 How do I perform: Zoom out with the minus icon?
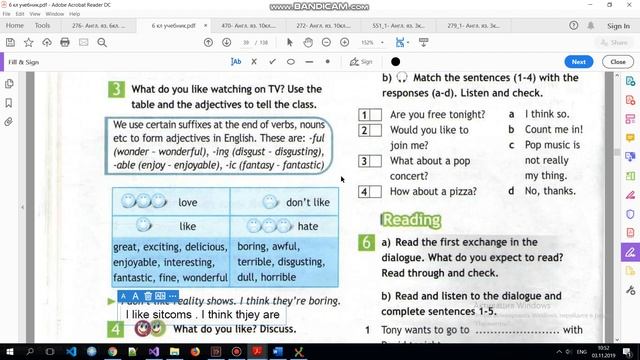pos(326,42)
